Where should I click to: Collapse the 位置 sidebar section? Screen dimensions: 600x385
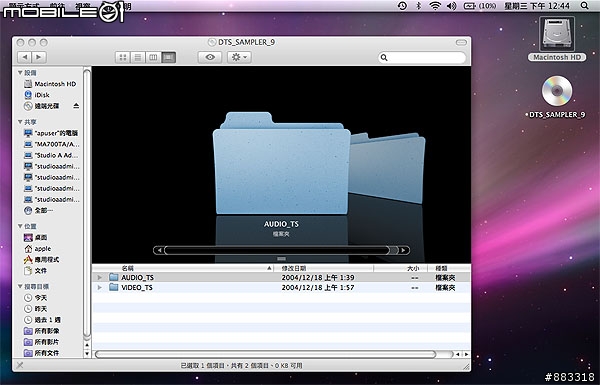20,227
